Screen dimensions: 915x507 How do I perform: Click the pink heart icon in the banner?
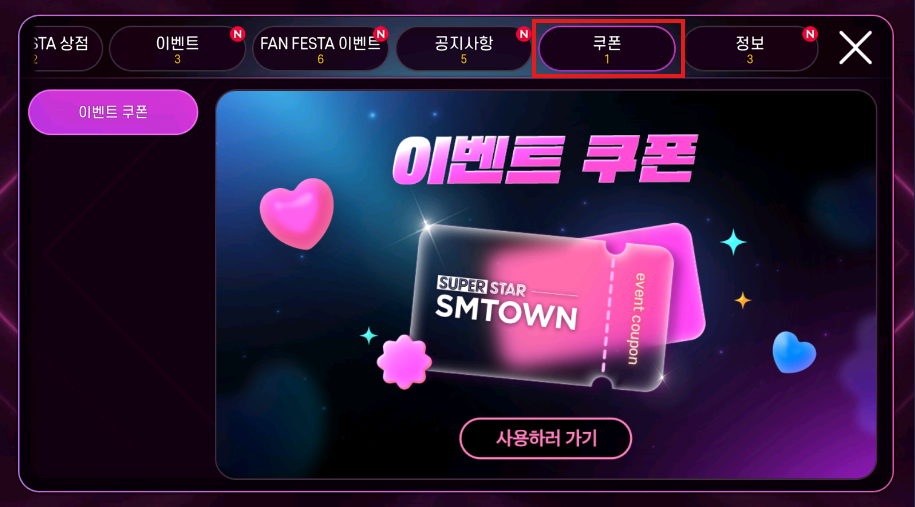pos(297,213)
